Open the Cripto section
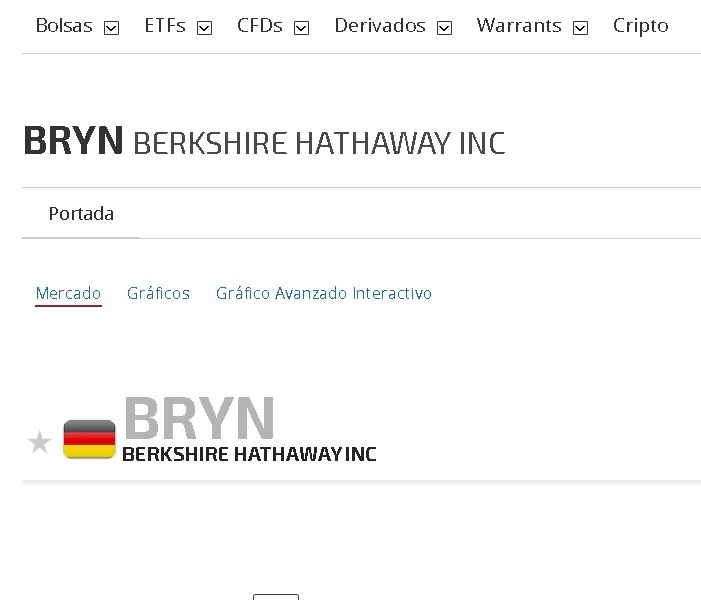Image resolution: width=701 pixels, height=600 pixels. 640,26
